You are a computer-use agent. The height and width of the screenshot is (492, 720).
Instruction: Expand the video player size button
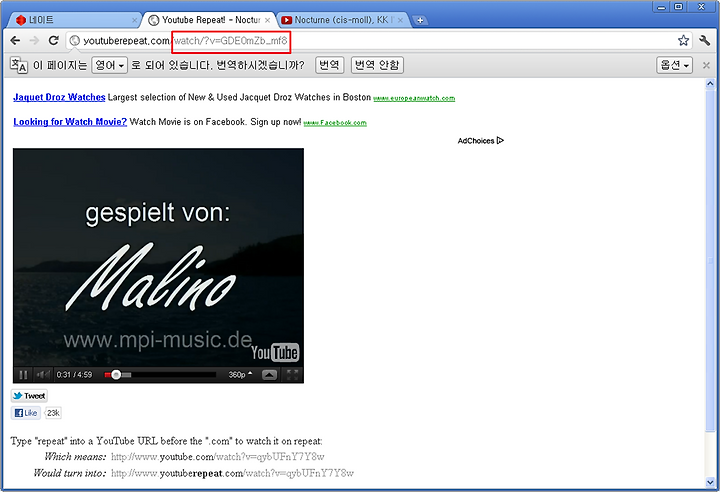click(270, 375)
